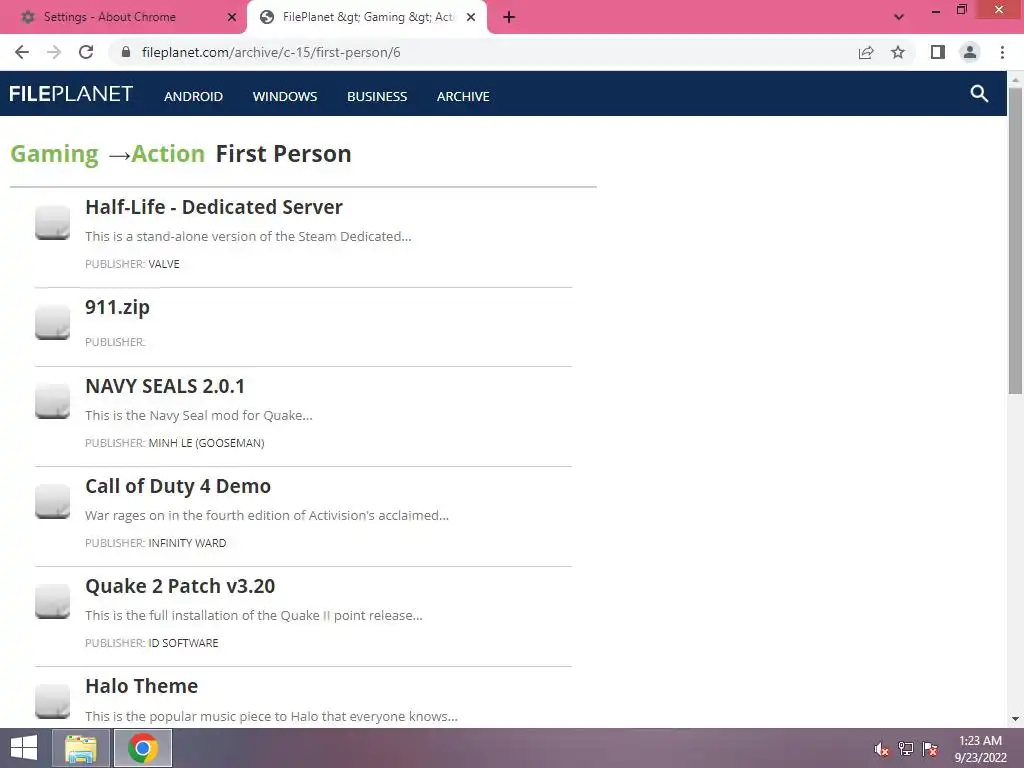Click publisher MINH LE (GOOSEMAN)
This screenshot has width=1024, height=768.
pyautogui.click(x=206, y=443)
